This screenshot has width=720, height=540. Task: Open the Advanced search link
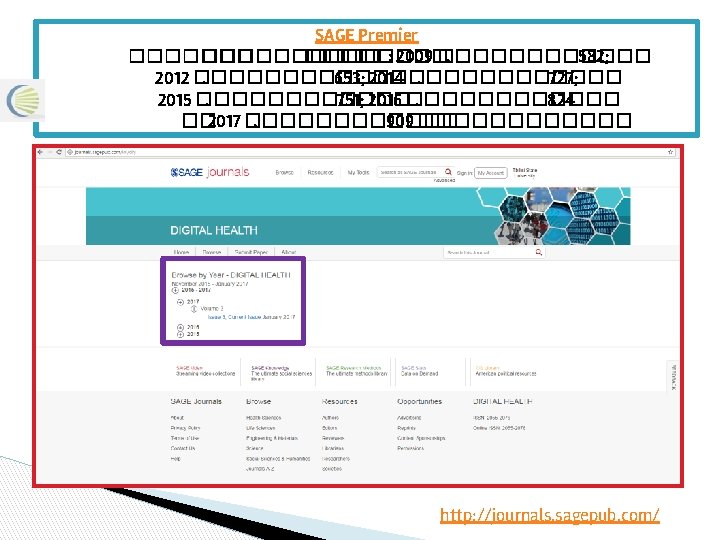click(x=444, y=180)
